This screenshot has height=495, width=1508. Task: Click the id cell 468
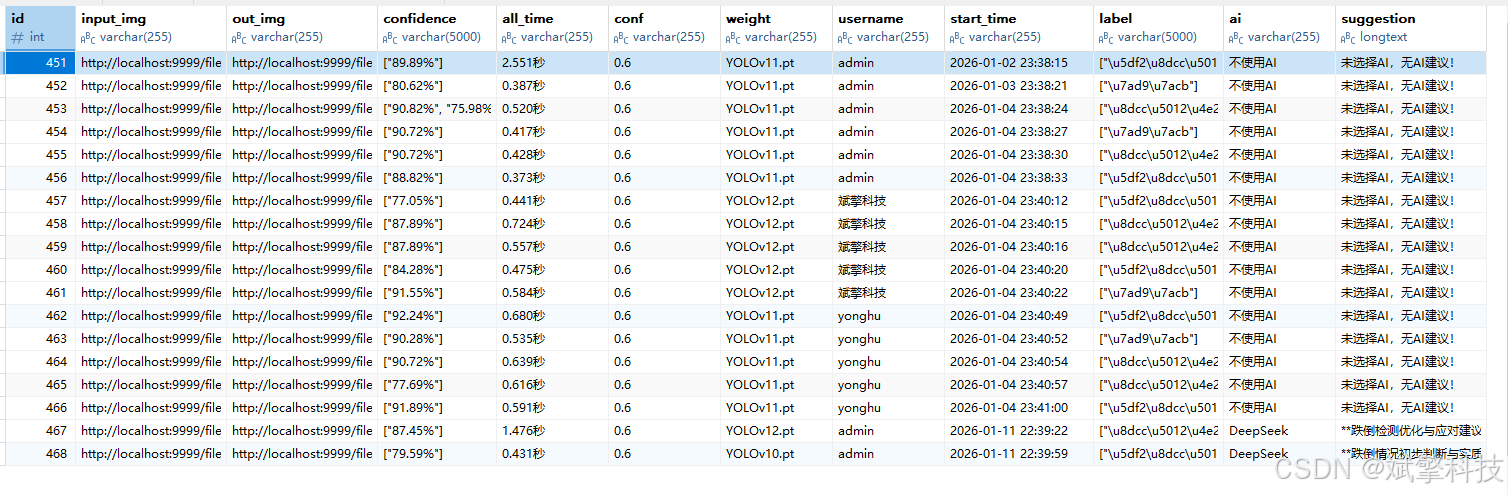pyautogui.click(x=40, y=453)
